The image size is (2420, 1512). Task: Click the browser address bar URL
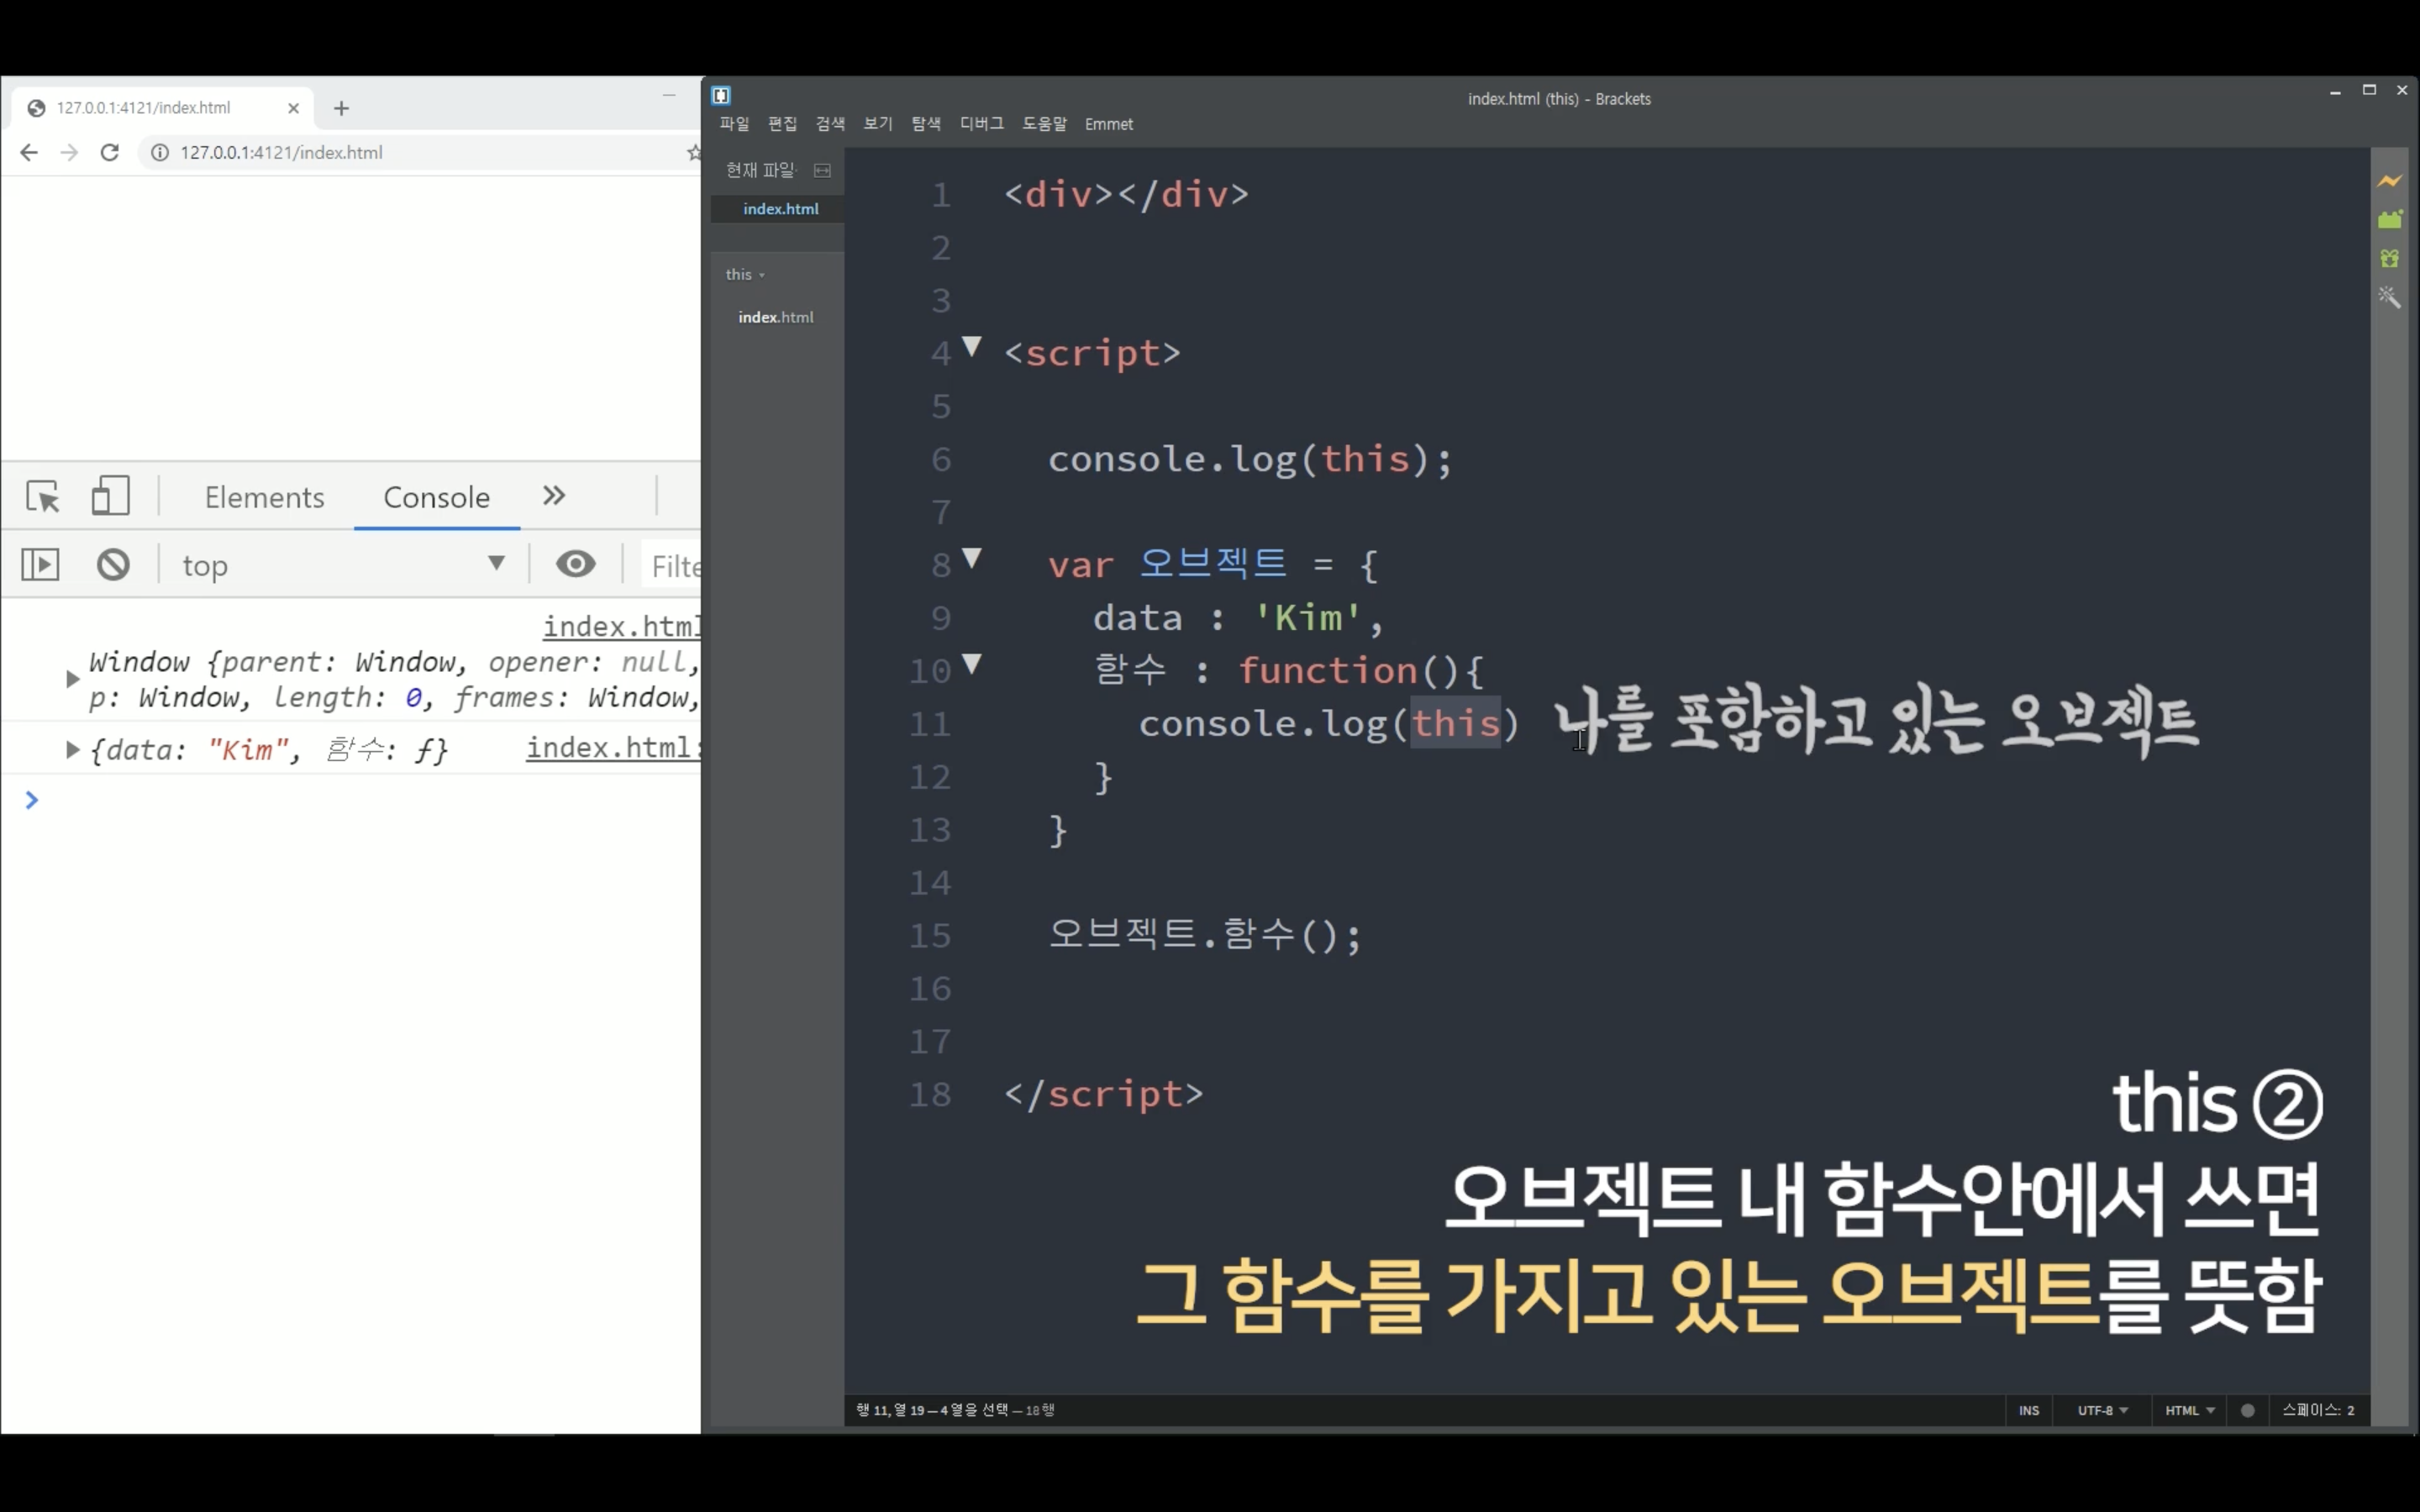coord(281,152)
